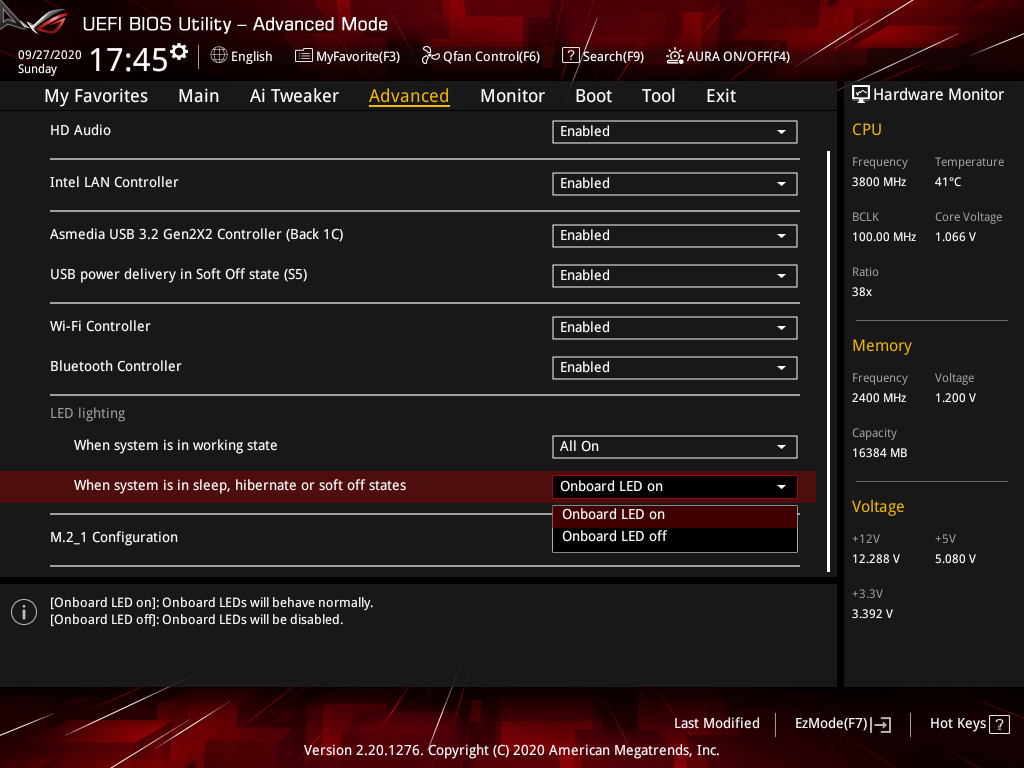This screenshot has height=768, width=1024.
Task: Click CPU temperature 41°C value
Action: pyautogui.click(x=948, y=182)
